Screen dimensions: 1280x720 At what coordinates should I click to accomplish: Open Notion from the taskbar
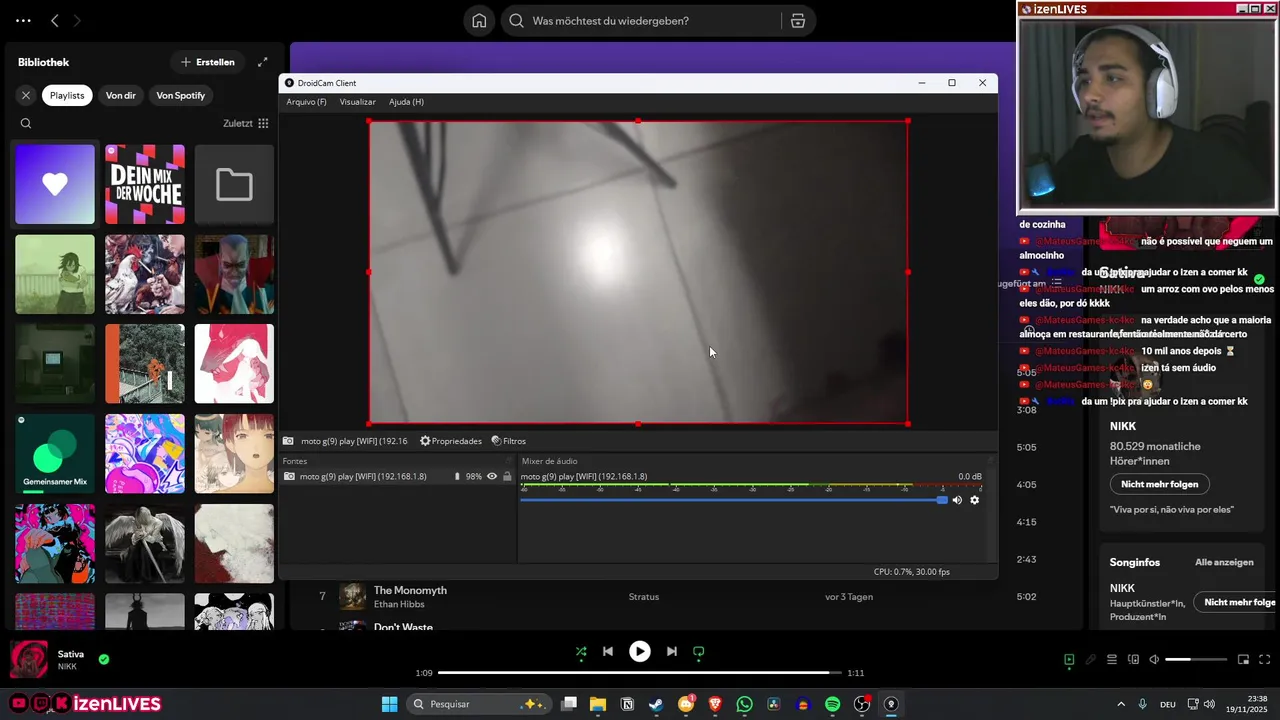click(627, 704)
